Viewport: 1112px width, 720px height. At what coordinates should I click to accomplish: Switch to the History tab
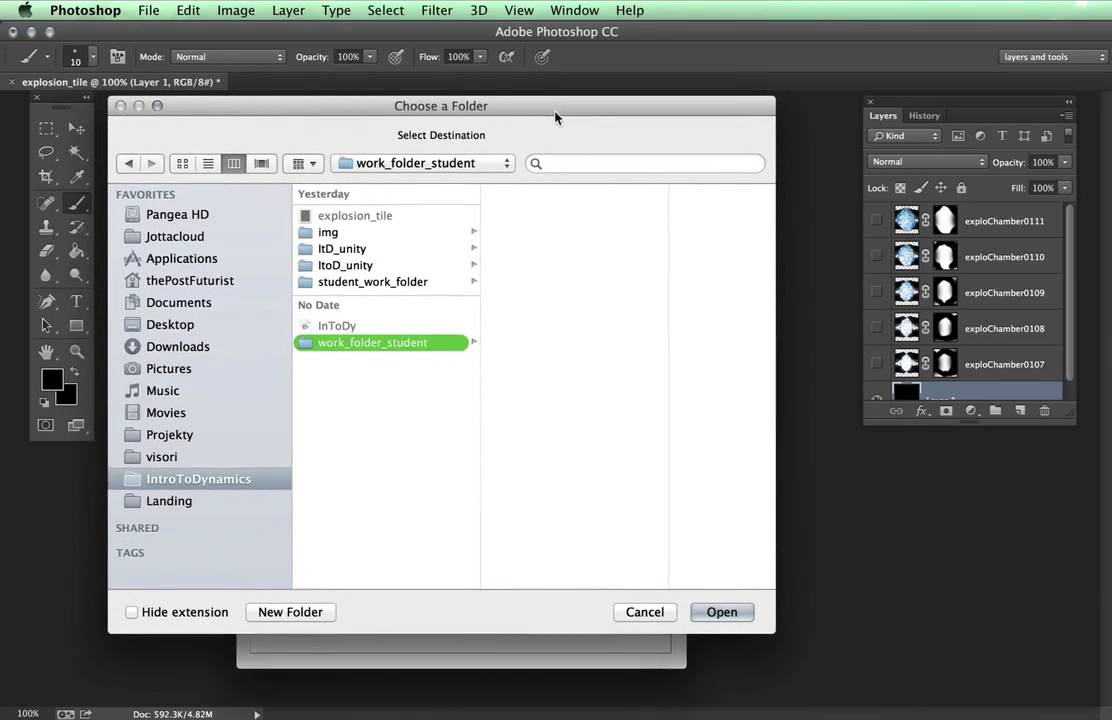pyautogui.click(x=924, y=116)
